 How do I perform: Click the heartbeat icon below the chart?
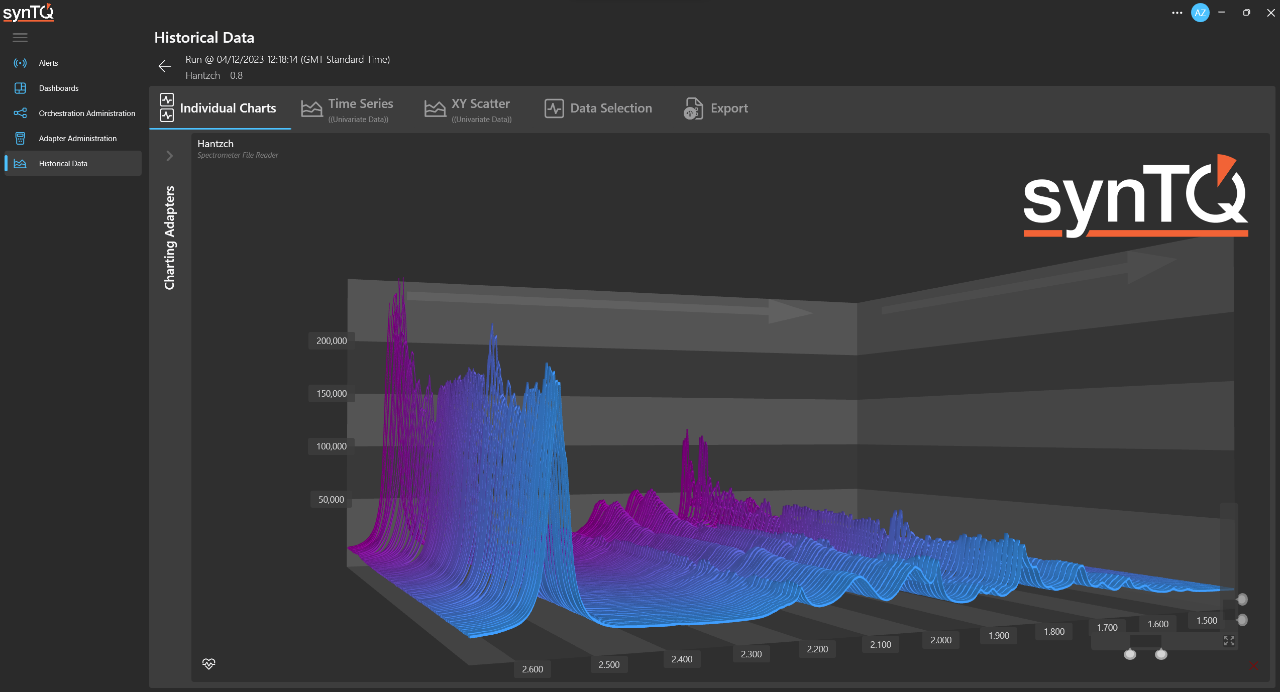pyautogui.click(x=209, y=663)
